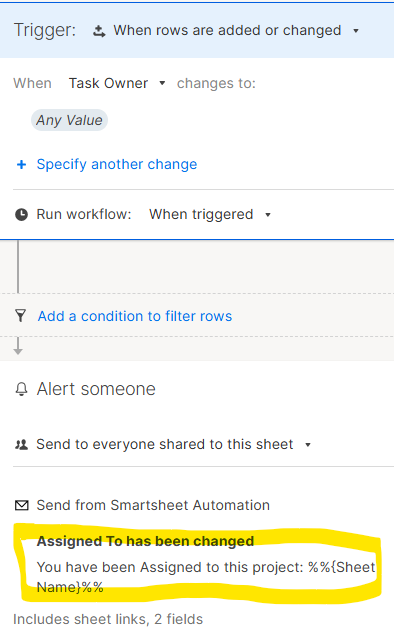Screen dimensions: 394x640
Task: Click Specify another change link
Action: [117, 164]
